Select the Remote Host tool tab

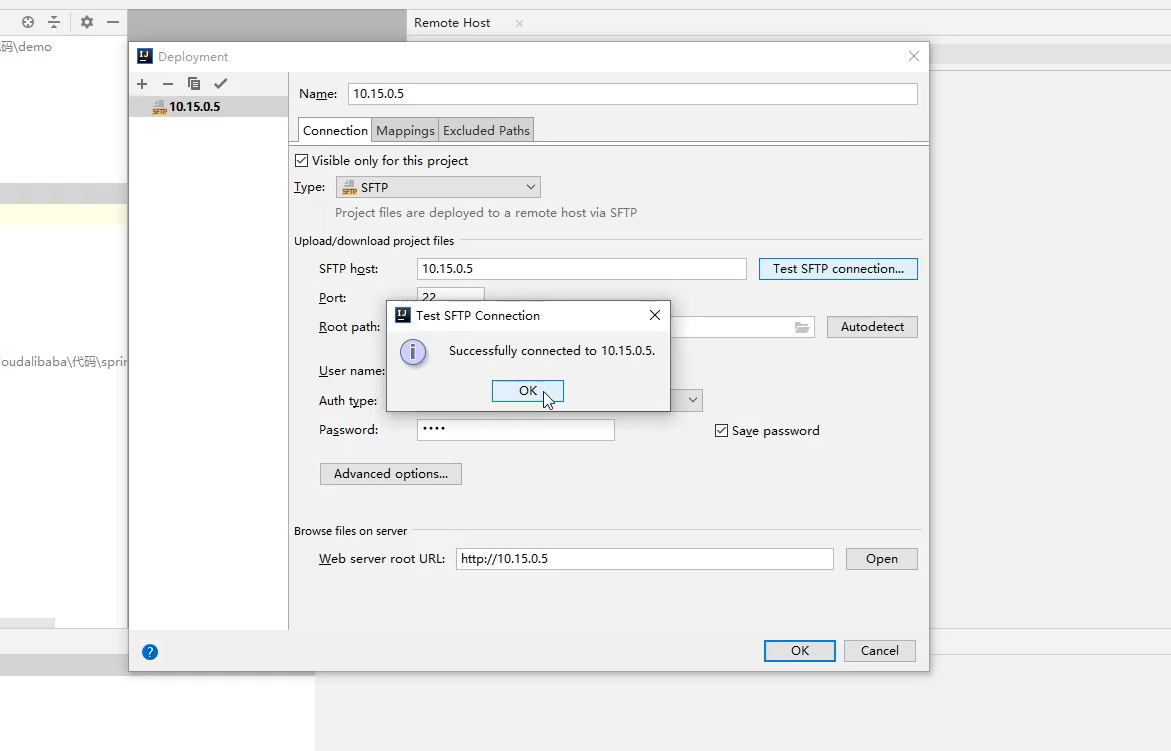click(x=452, y=23)
